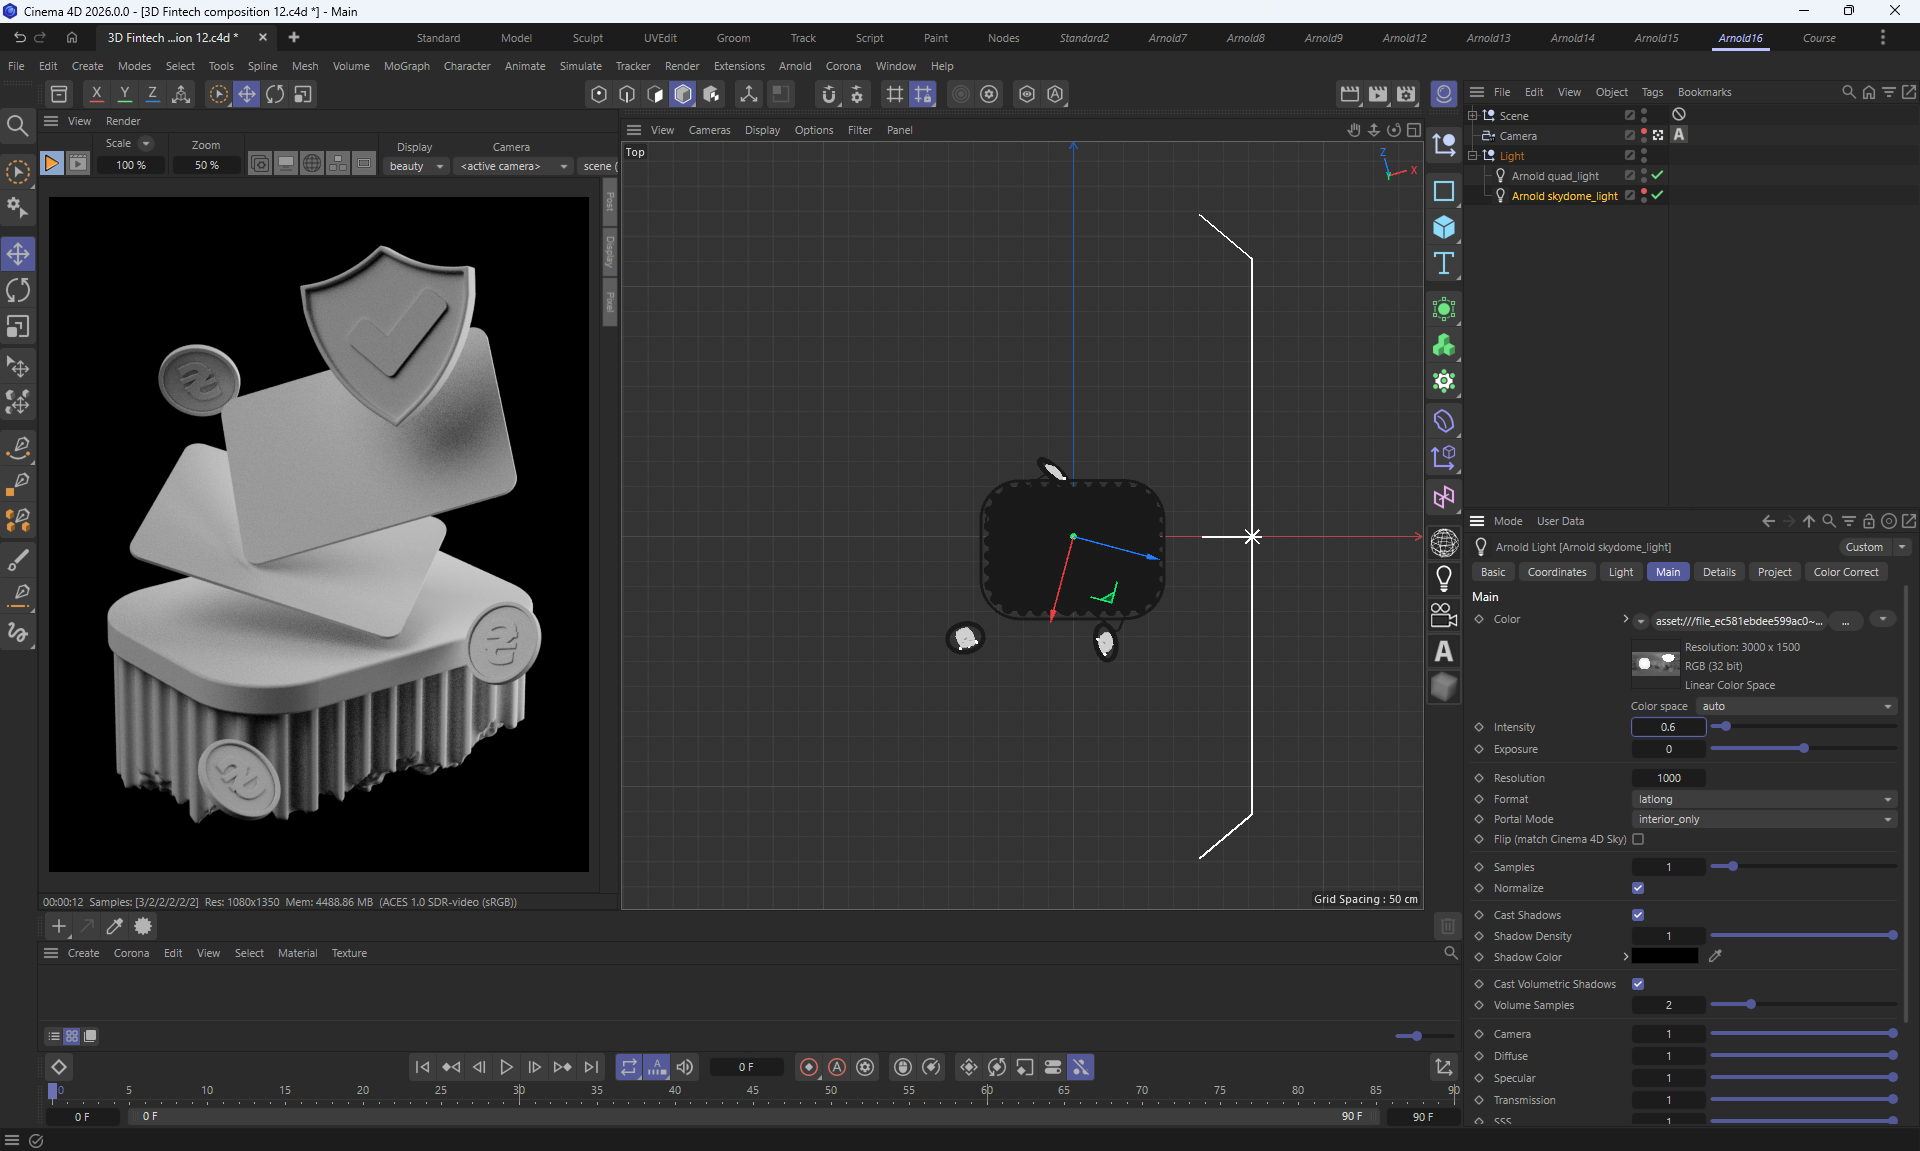
Task: Click the Shadow Color black swatch
Action: (x=1665, y=957)
